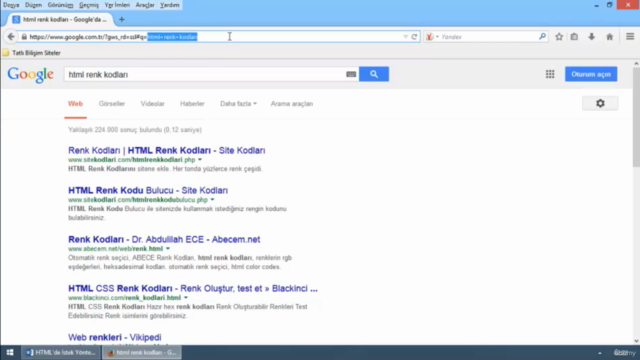
Task: Bookmark this page with star icon
Action: pyautogui.click(x=559, y=37)
